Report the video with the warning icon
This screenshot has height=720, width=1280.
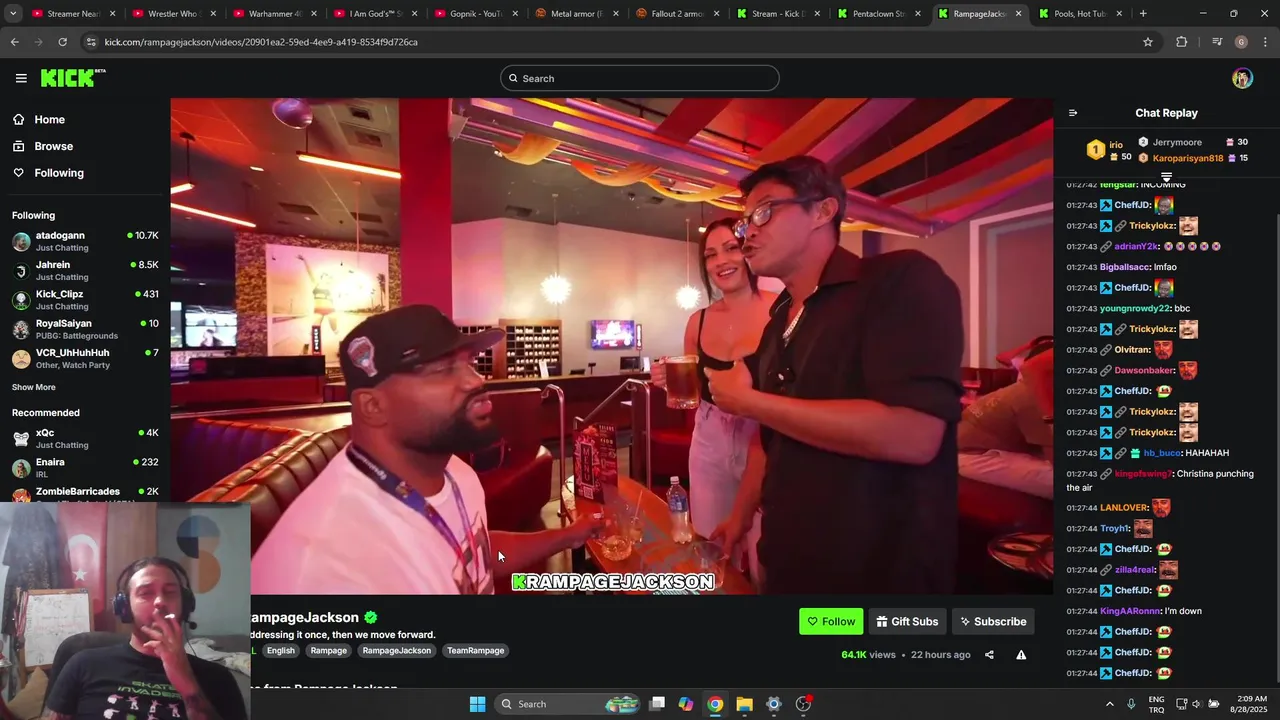pyautogui.click(x=1021, y=655)
